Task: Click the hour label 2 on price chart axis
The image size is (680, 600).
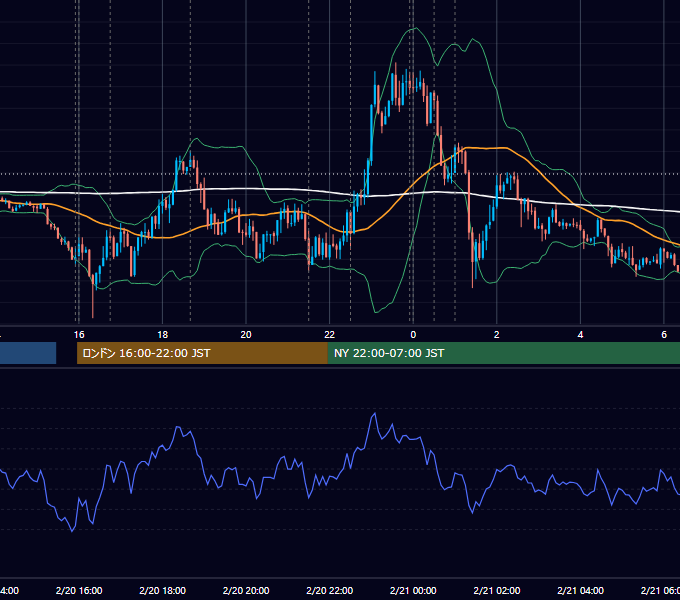Action: [497, 335]
